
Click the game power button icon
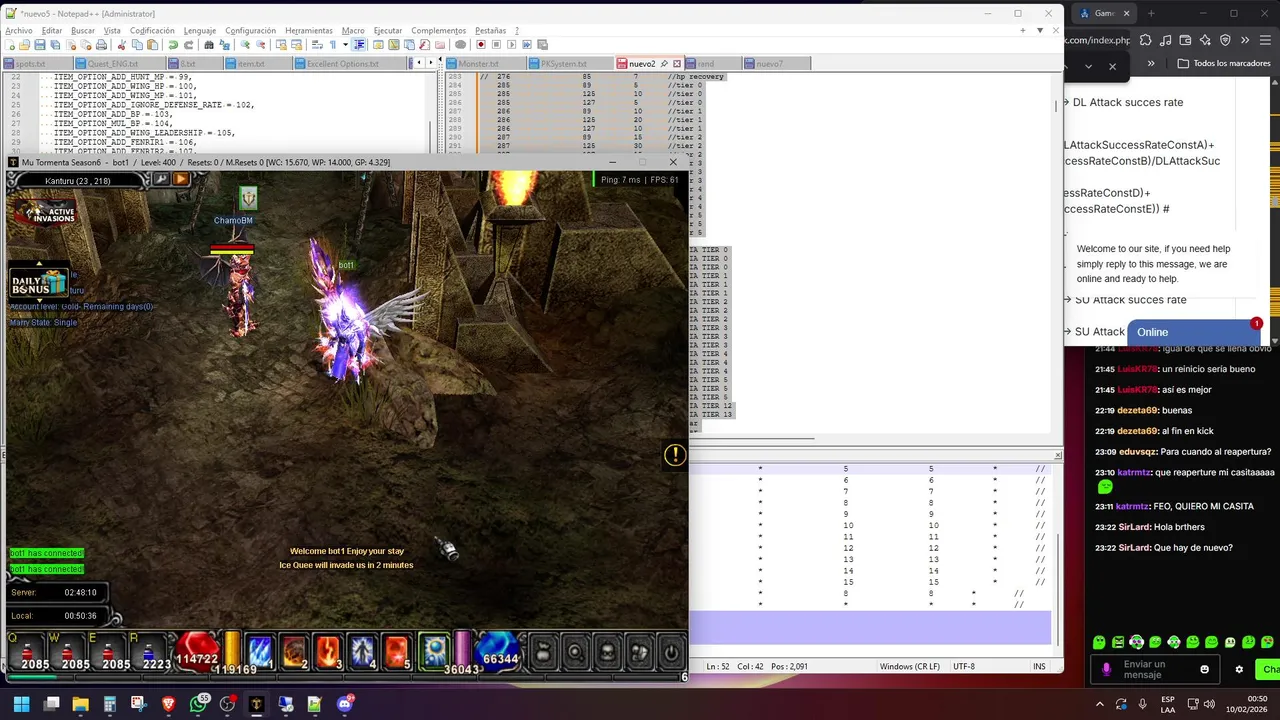tap(671, 653)
